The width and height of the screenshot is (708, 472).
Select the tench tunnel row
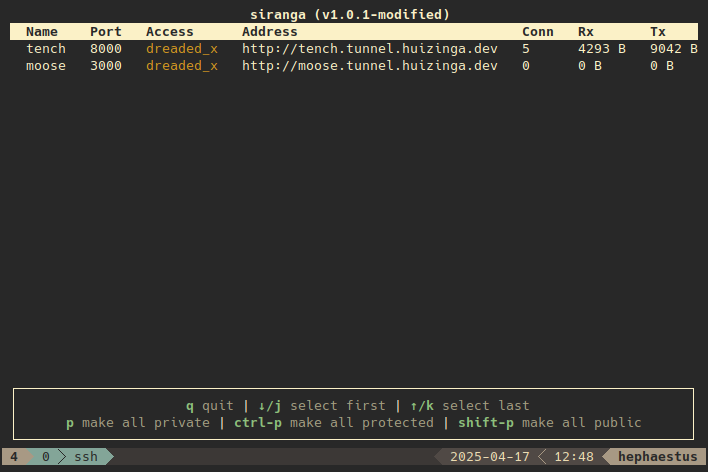point(354,49)
